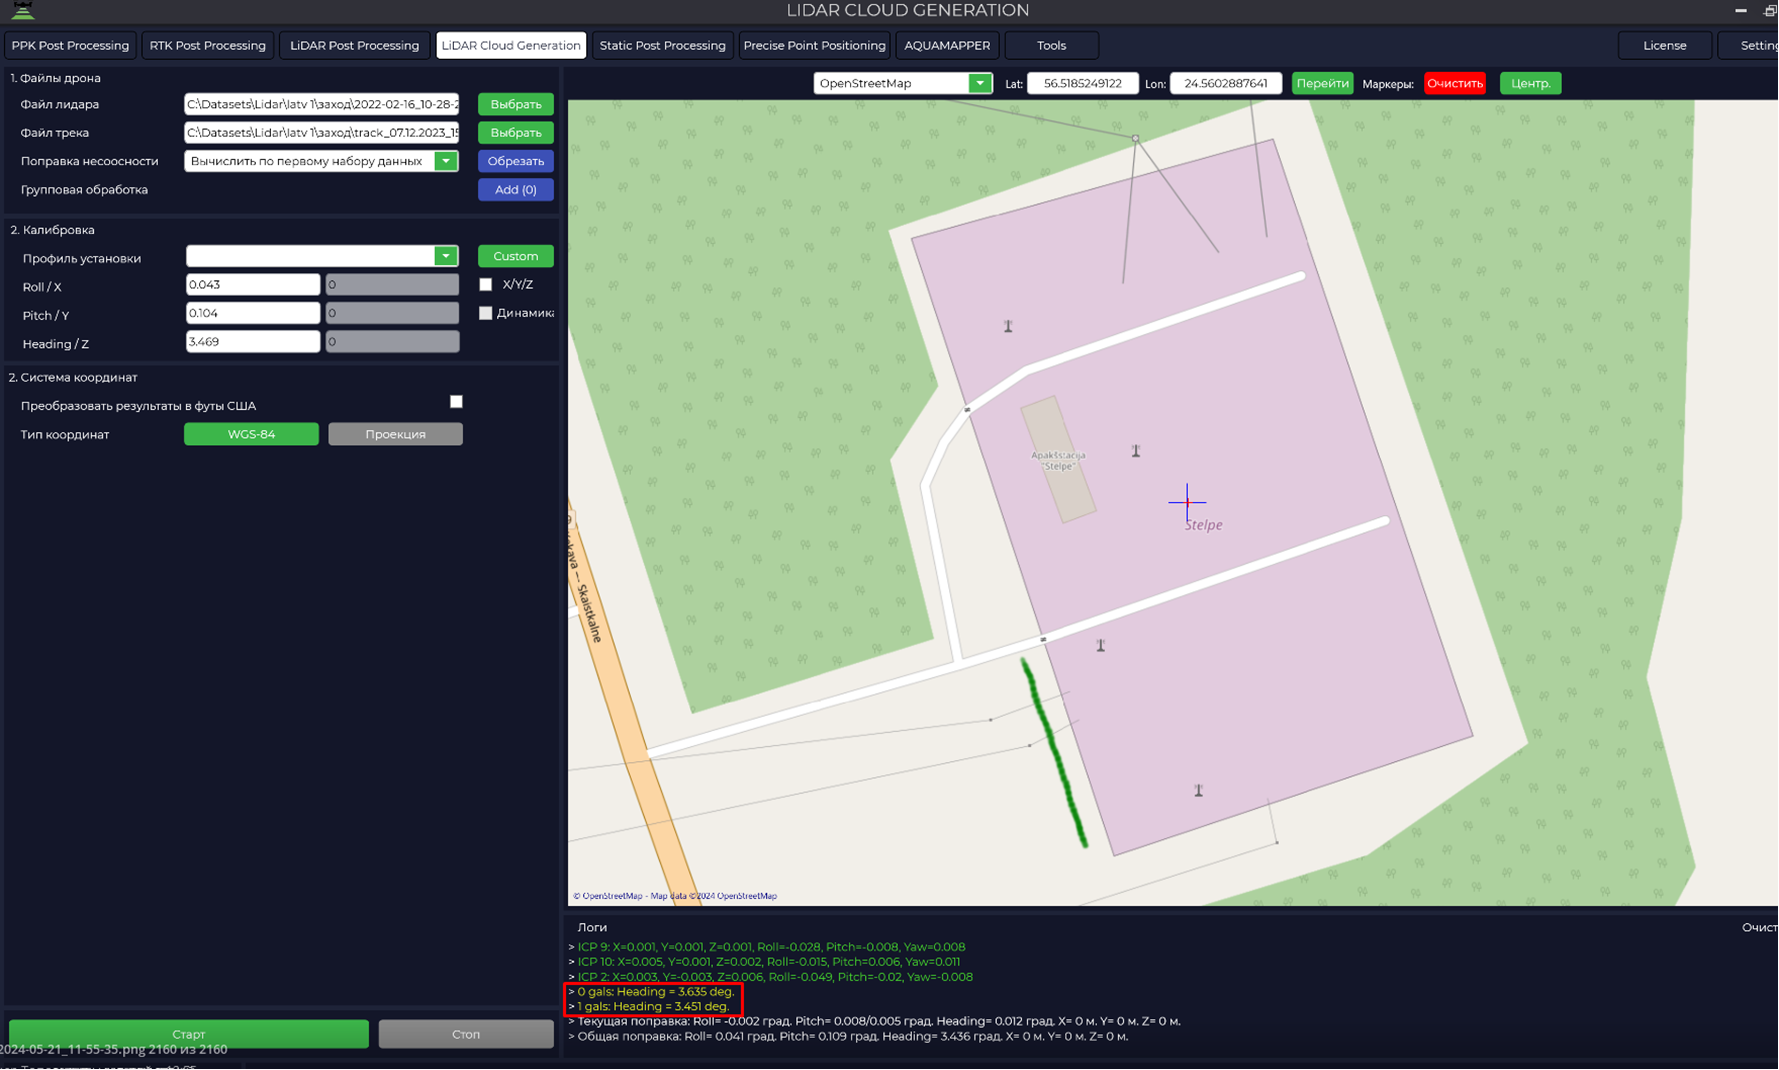The image size is (1779, 1070).
Task: Click the Обрезать button
Action: pyautogui.click(x=515, y=161)
